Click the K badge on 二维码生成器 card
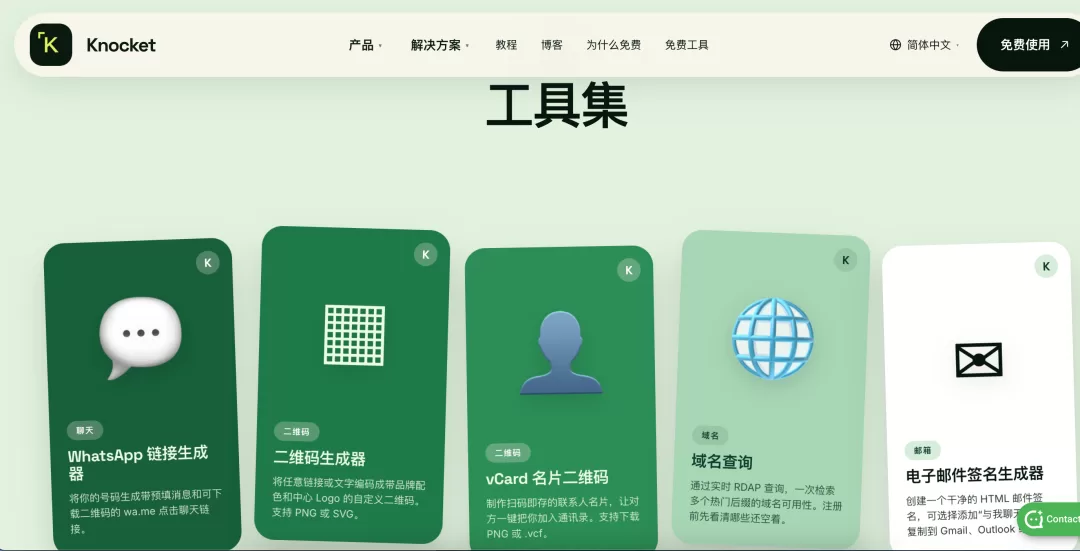Viewport: 1080px width, 551px height. (x=426, y=254)
